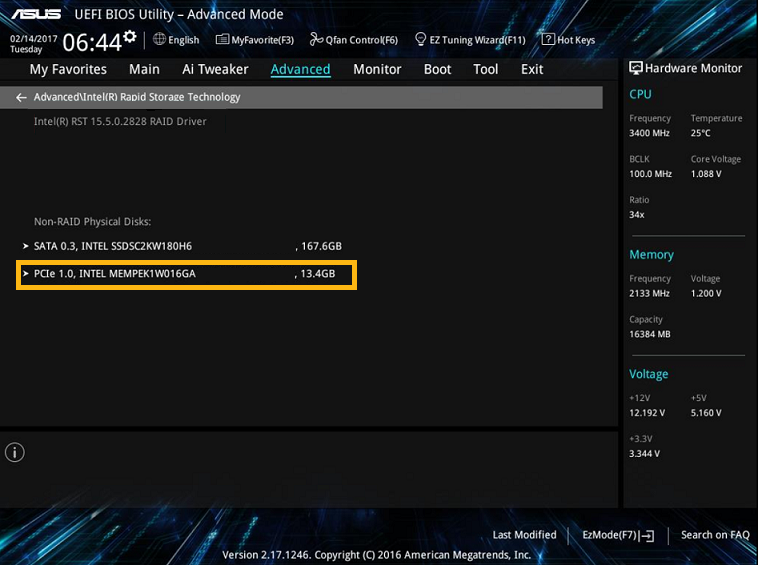Click the Voltage section heading
758x565 pixels.
[x=648, y=374]
